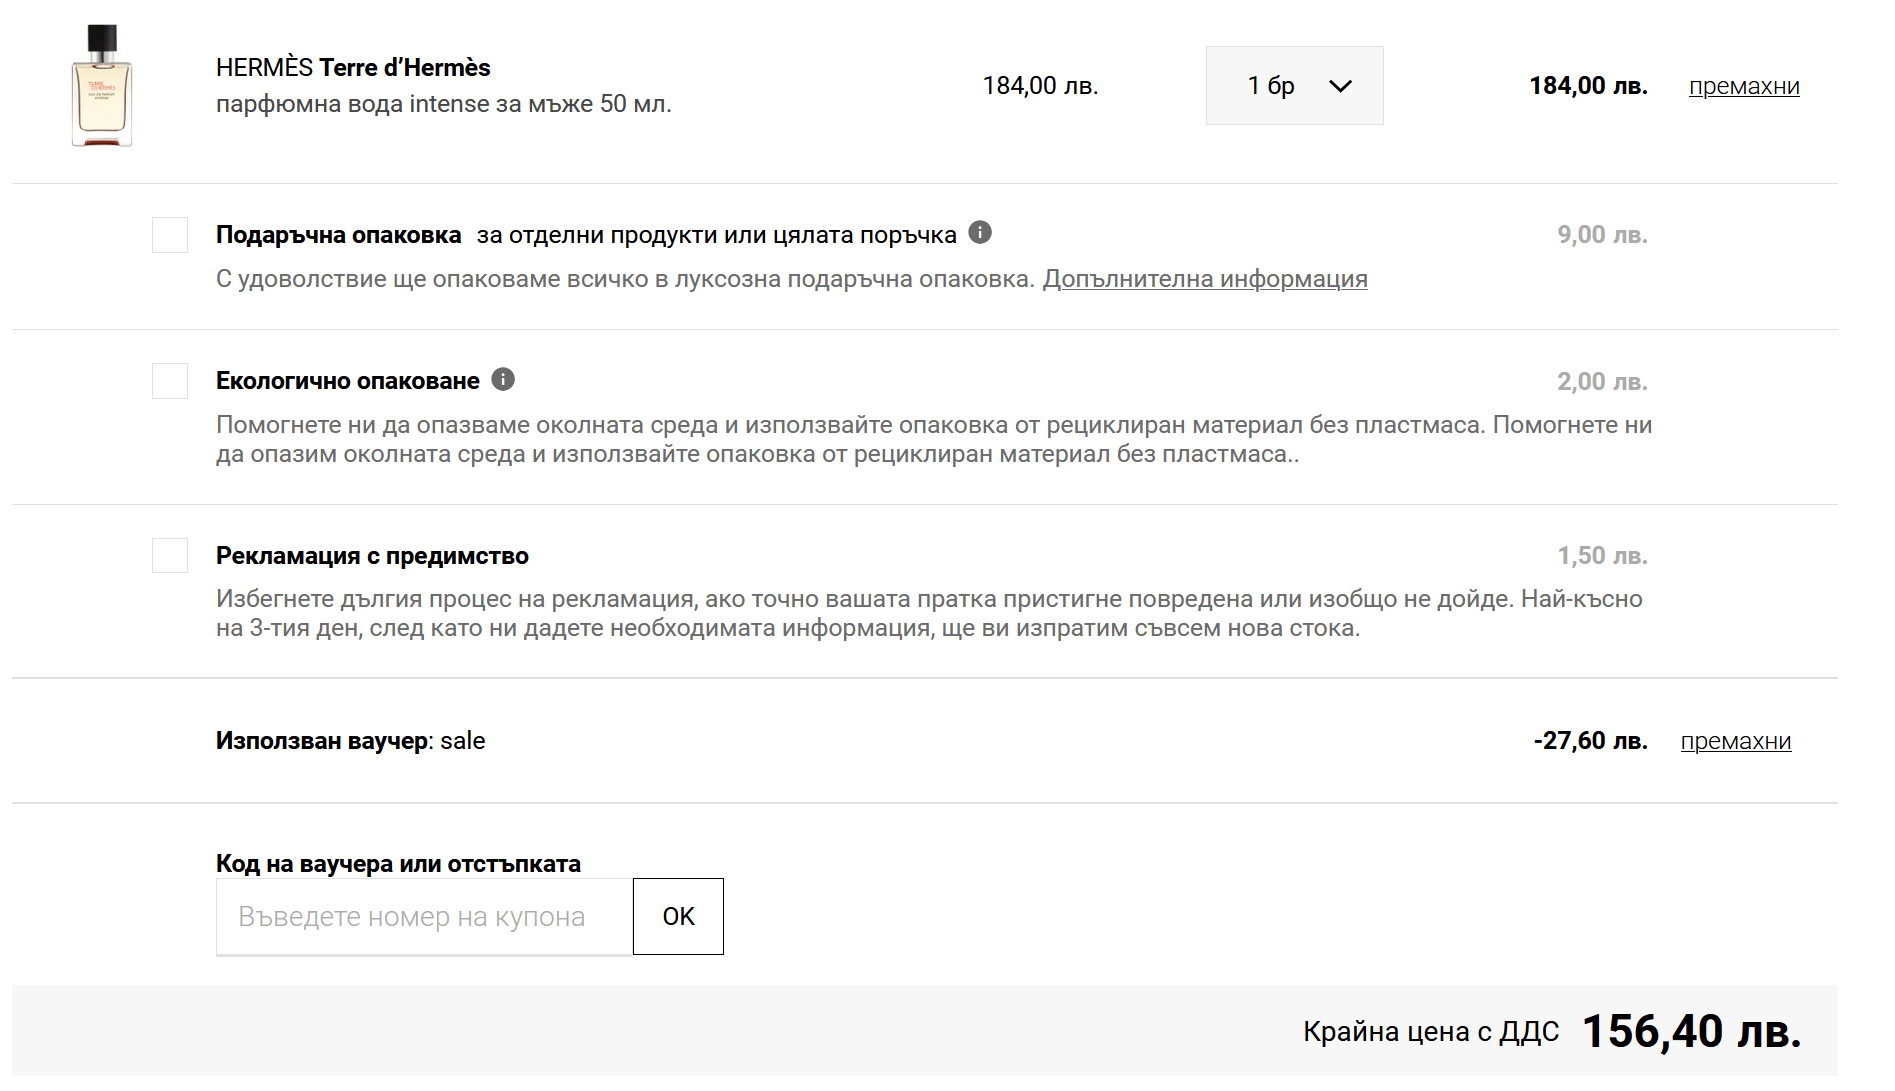1895x1091 pixels.
Task: Check the Рекламация с предимство option
Action: pos(170,555)
